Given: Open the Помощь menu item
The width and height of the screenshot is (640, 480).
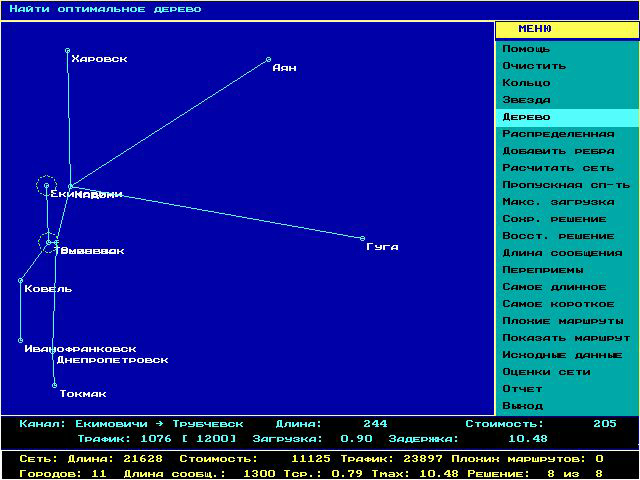Looking at the screenshot, I should click(567, 49).
